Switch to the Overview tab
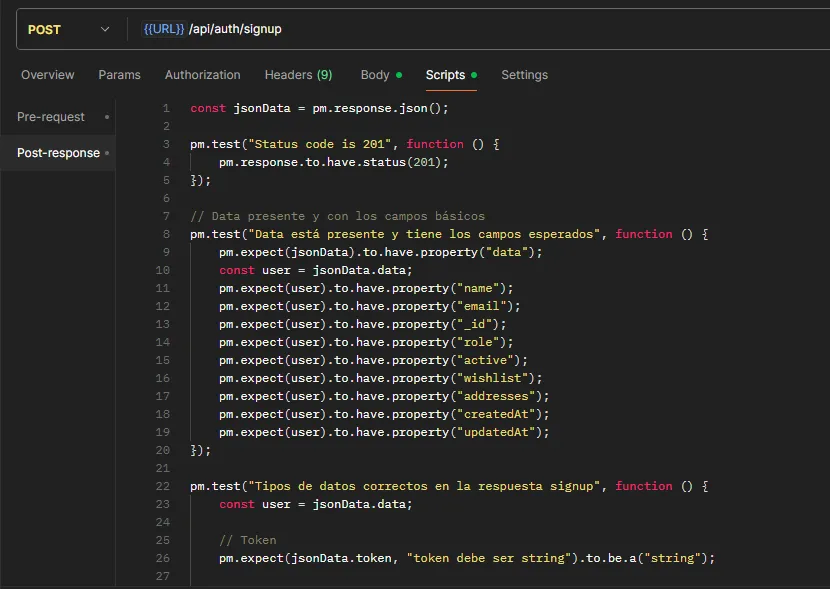Image resolution: width=830 pixels, height=589 pixels. tap(47, 75)
